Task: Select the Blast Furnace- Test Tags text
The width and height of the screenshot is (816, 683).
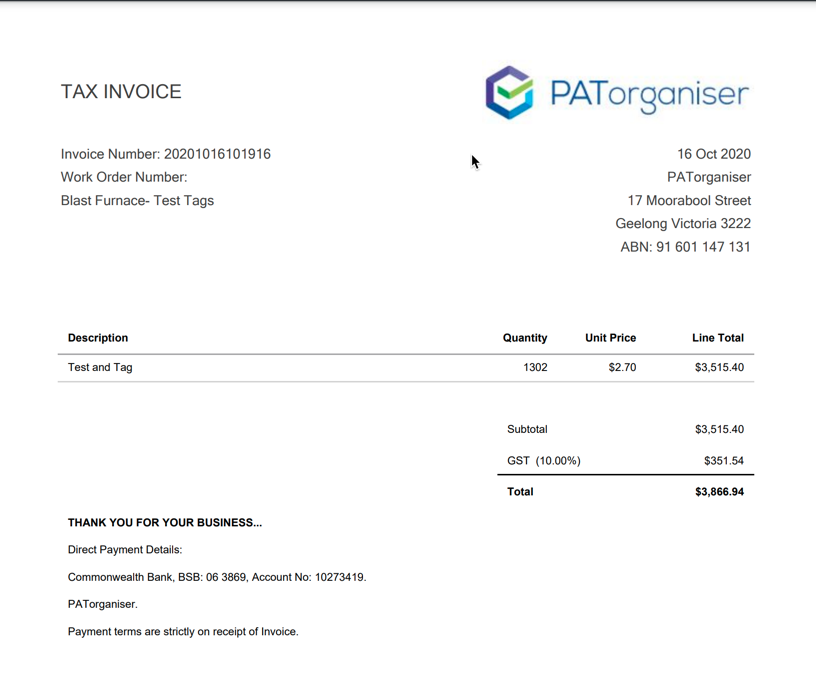Action: (137, 200)
